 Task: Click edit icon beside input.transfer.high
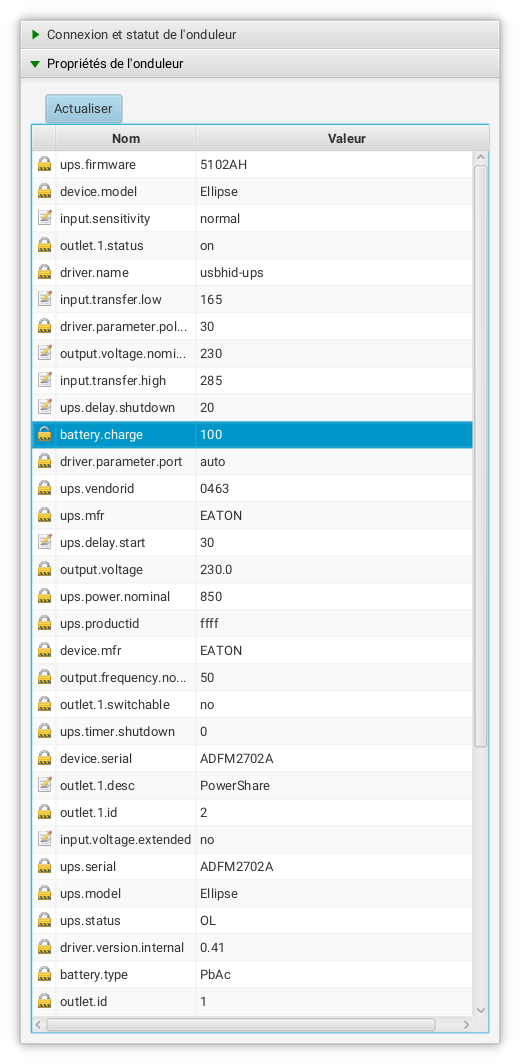tap(45, 381)
